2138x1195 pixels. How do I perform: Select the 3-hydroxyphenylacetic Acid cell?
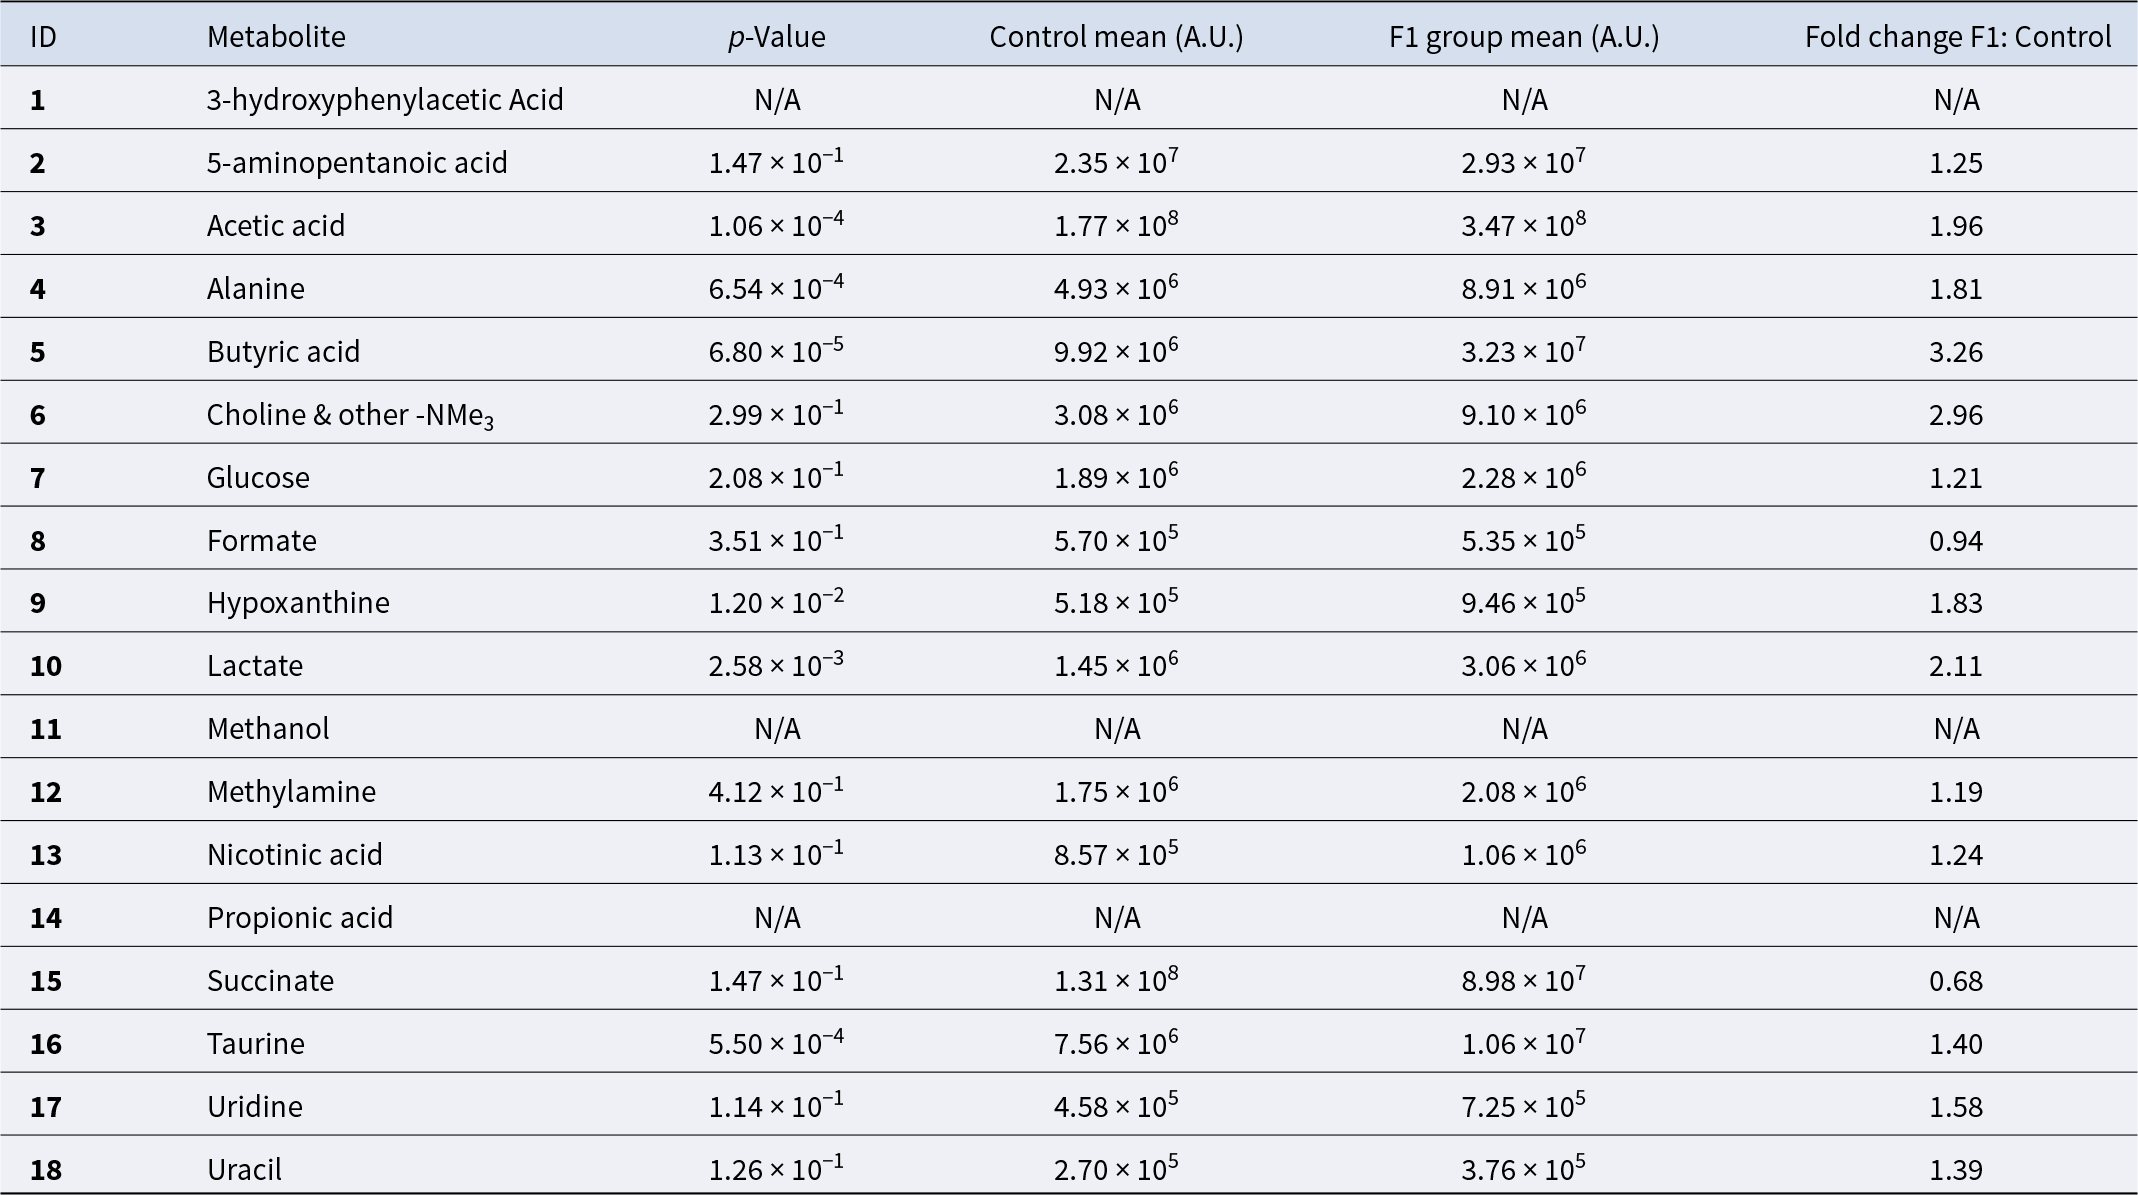pyautogui.click(x=385, y=100)
